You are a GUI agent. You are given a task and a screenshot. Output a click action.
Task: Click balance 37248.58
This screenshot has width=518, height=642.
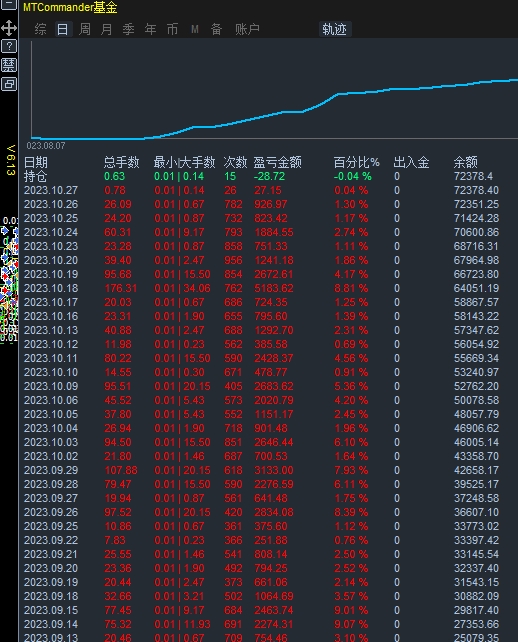pos(476,498)
